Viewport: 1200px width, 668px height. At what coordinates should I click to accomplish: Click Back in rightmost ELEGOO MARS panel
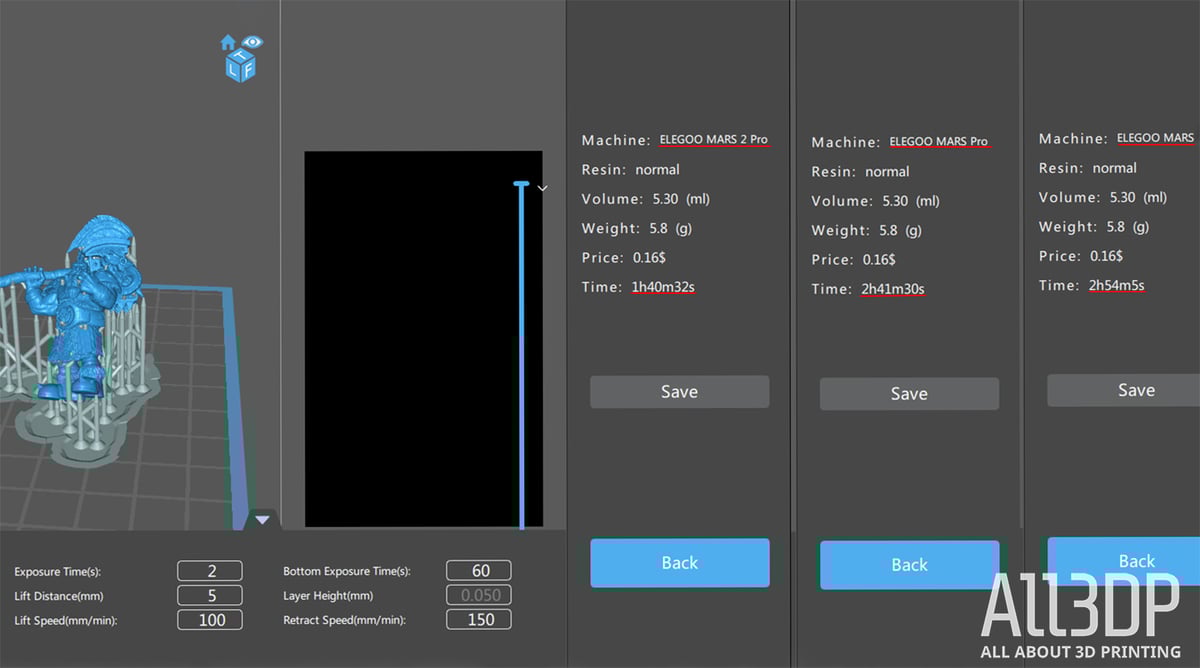(1124, 560)
